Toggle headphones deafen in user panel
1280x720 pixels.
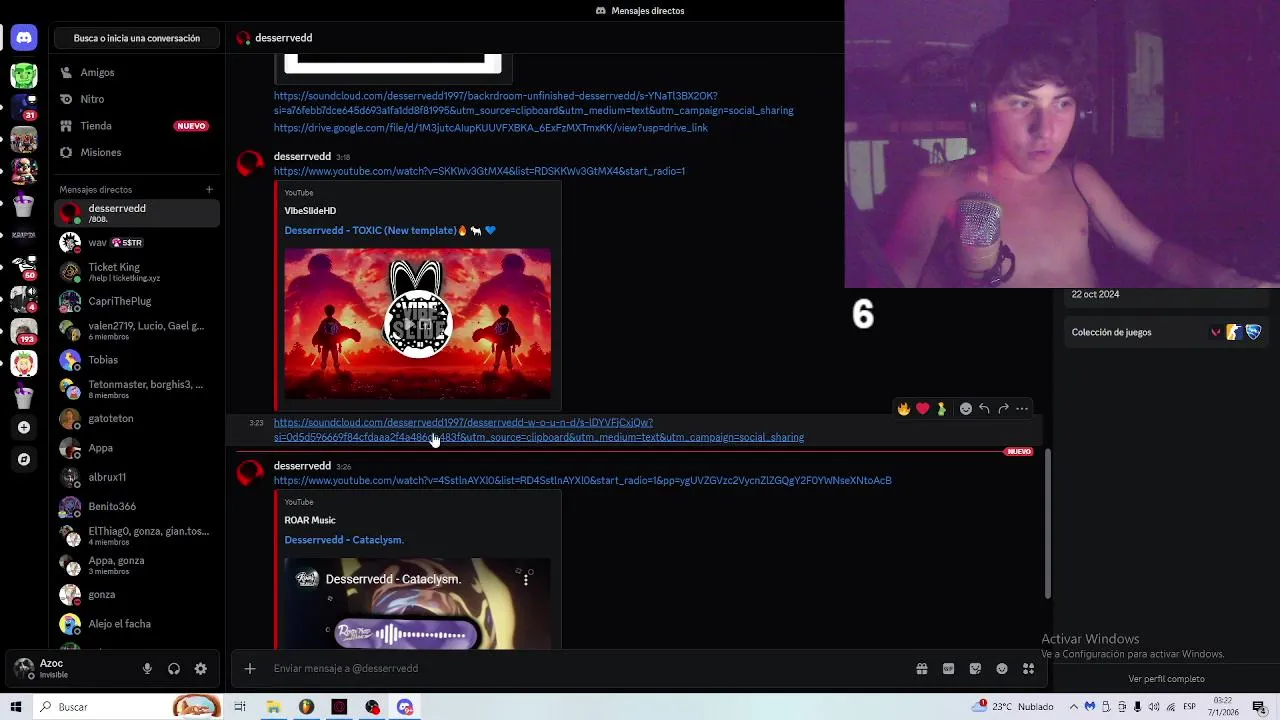click(174, 669)
